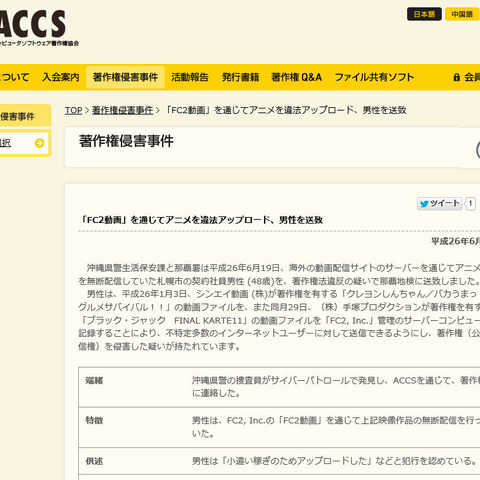This screenshot has height=480, width=480.
Task: Follow the 著作権侵害事件 breadcrumb link
Action: [122, 110]
